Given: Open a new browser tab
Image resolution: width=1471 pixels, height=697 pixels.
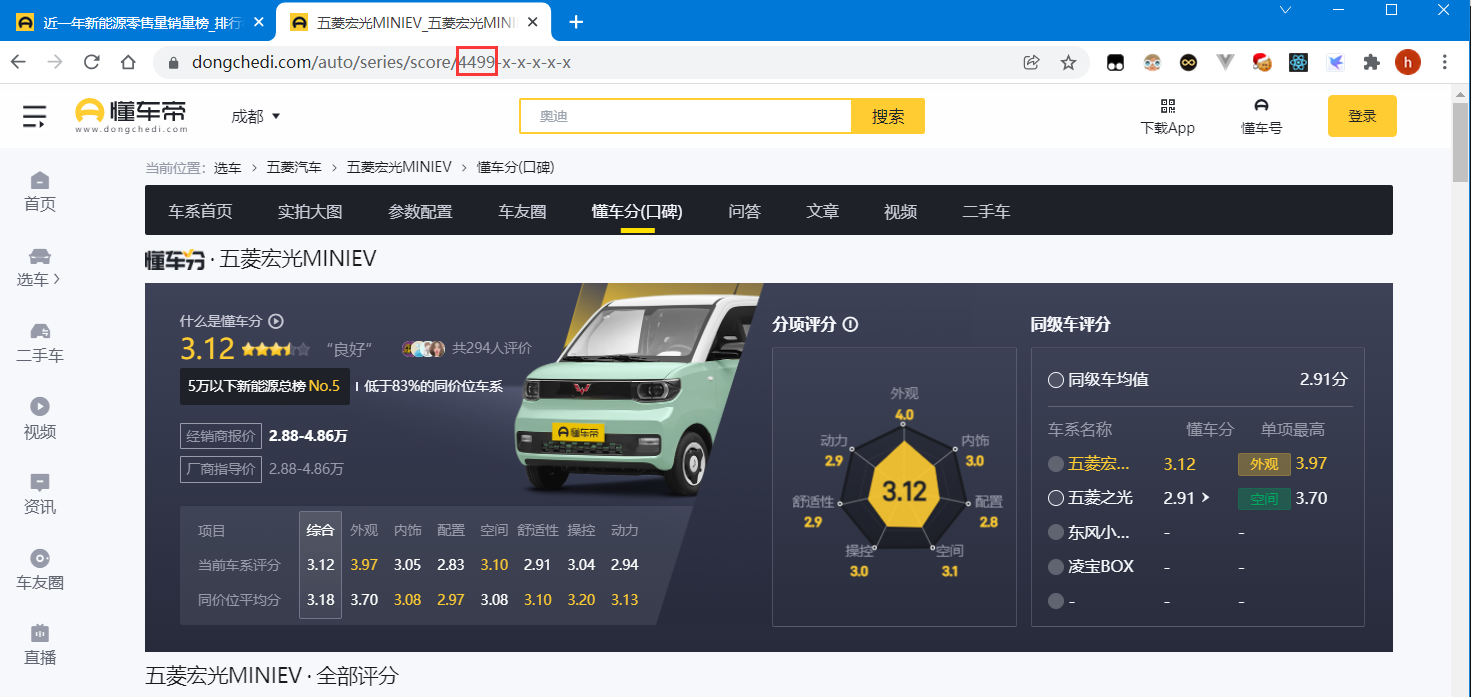Looking at the screenshot, I should (576, 22).
